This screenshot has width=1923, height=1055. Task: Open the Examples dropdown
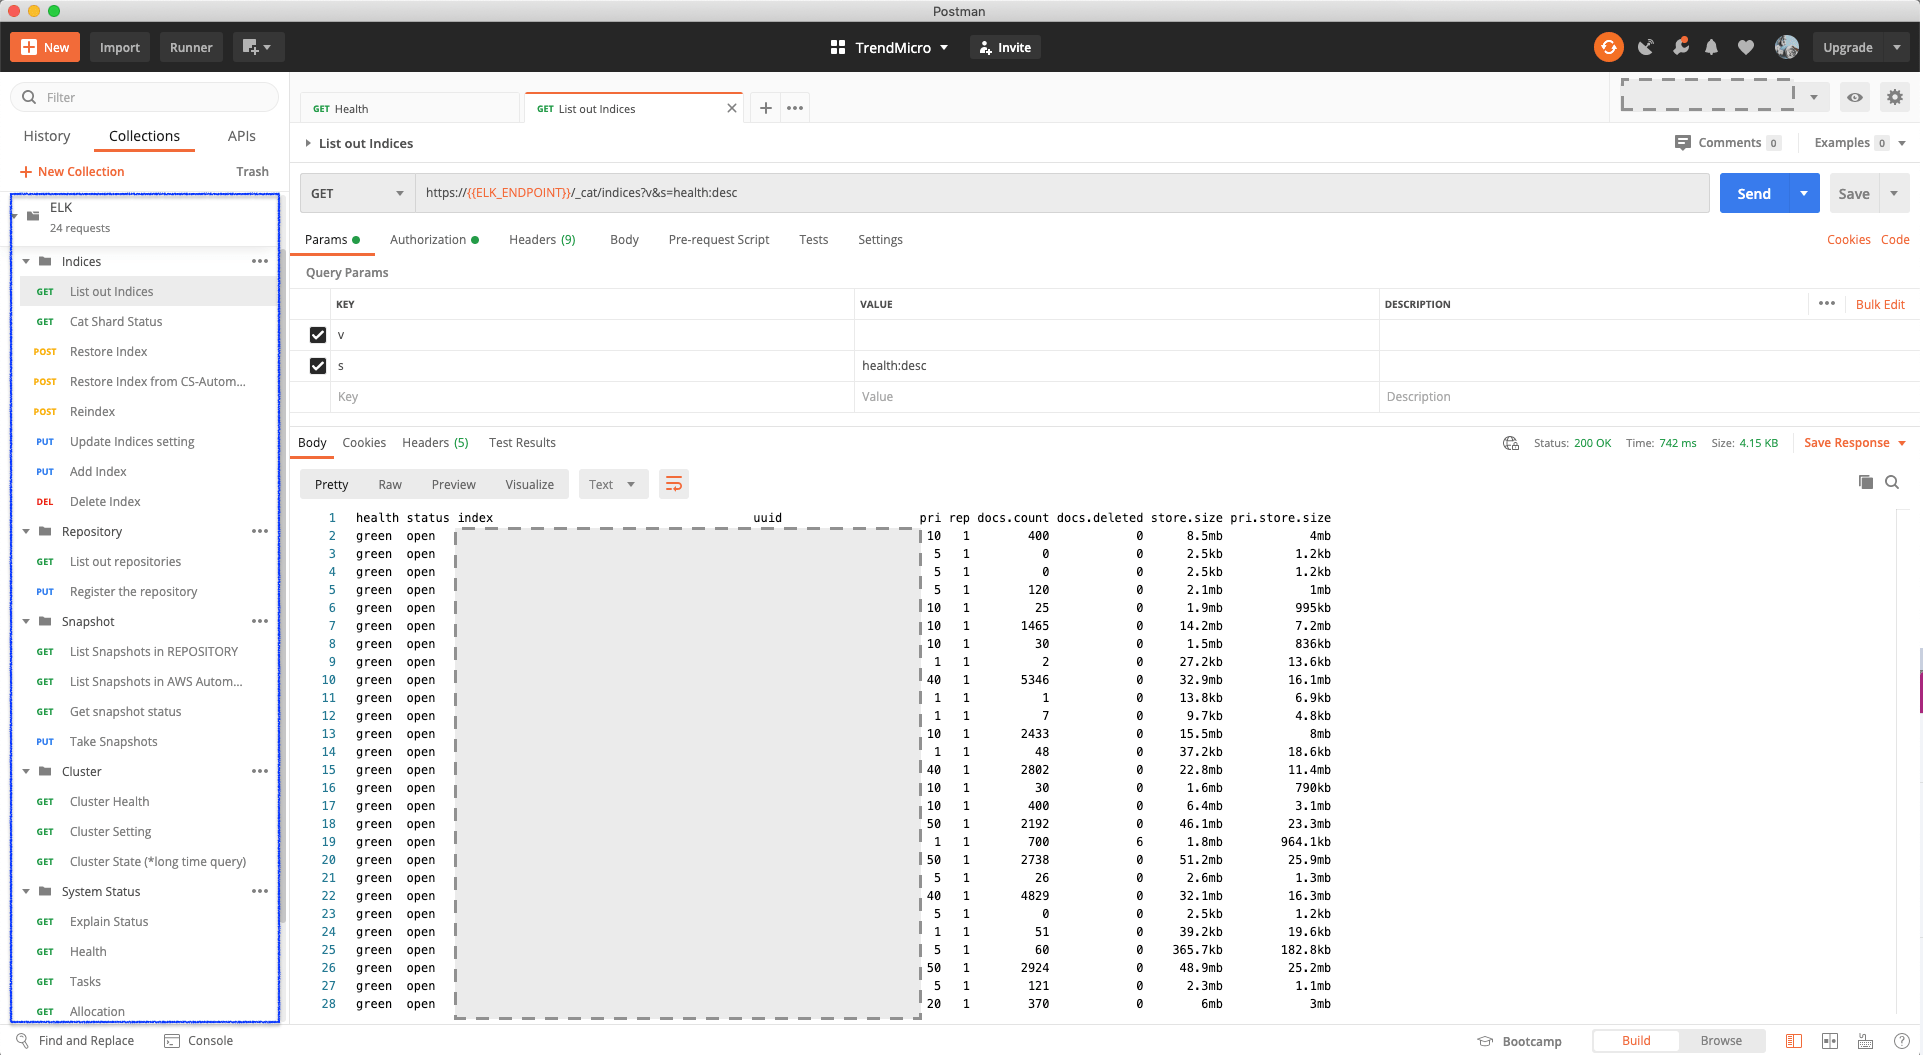coord(1860,143)
